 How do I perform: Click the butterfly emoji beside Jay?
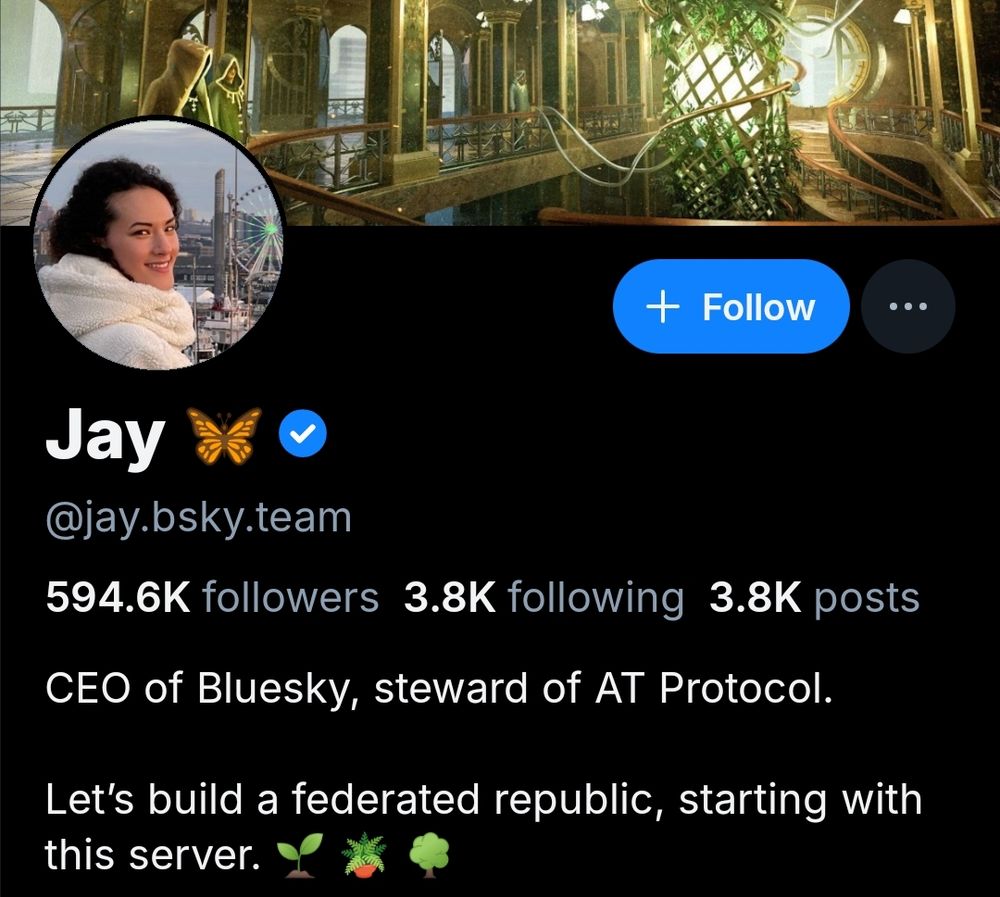(x=223, y=435)
